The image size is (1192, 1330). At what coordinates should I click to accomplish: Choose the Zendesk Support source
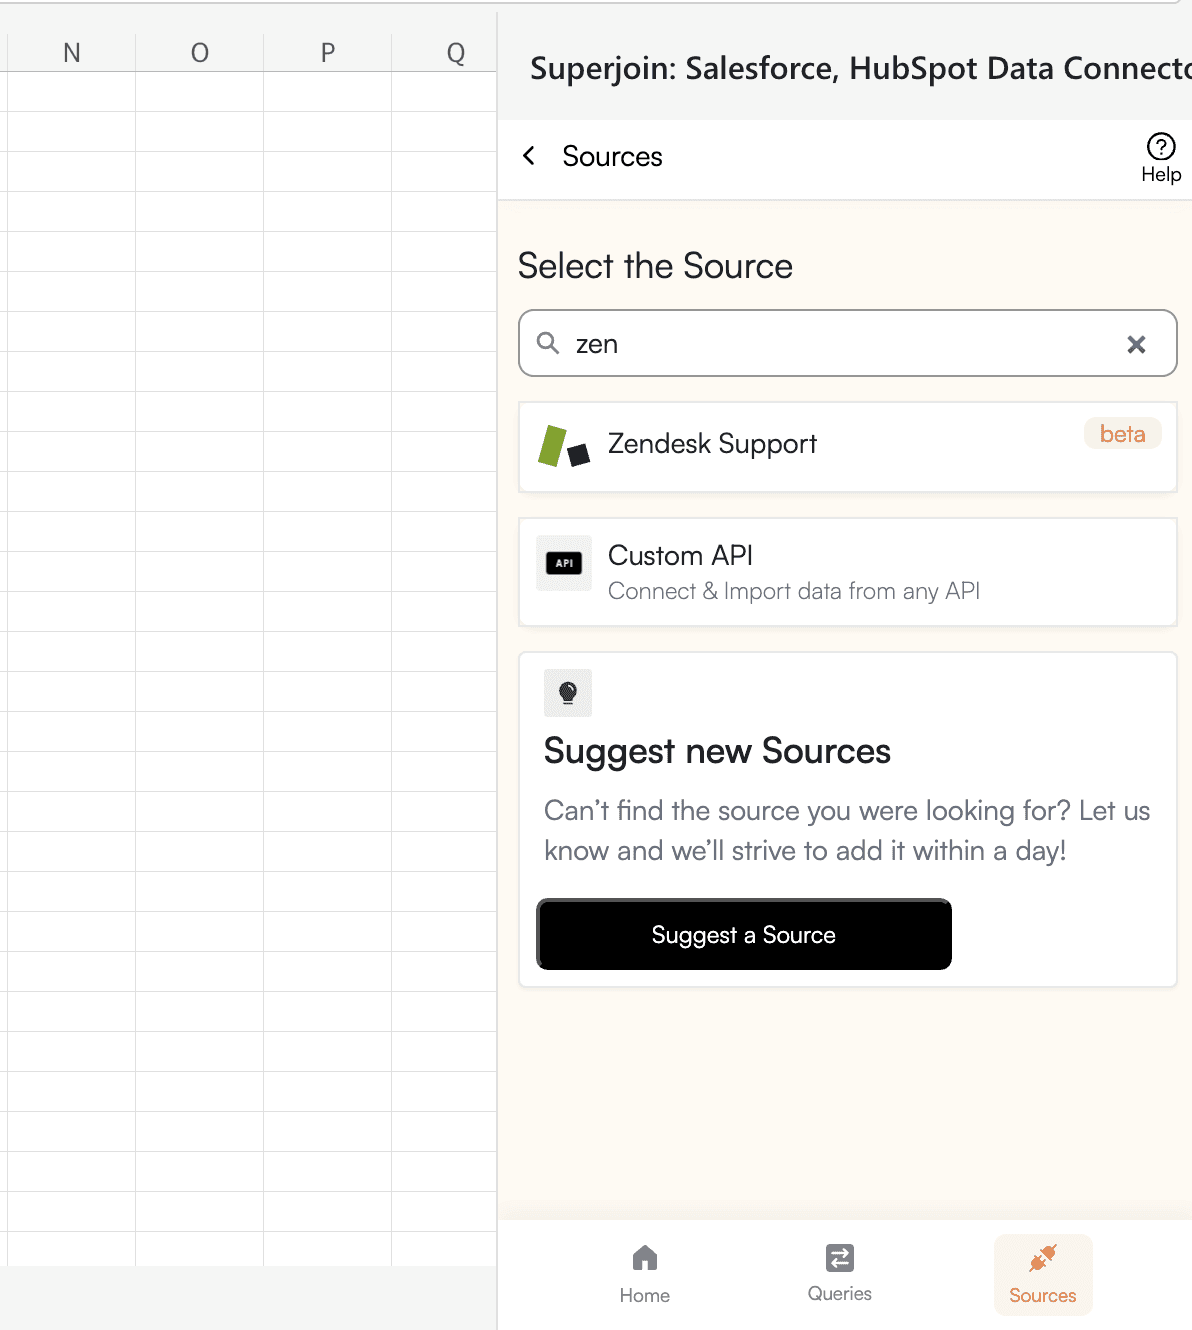point(847,446)
